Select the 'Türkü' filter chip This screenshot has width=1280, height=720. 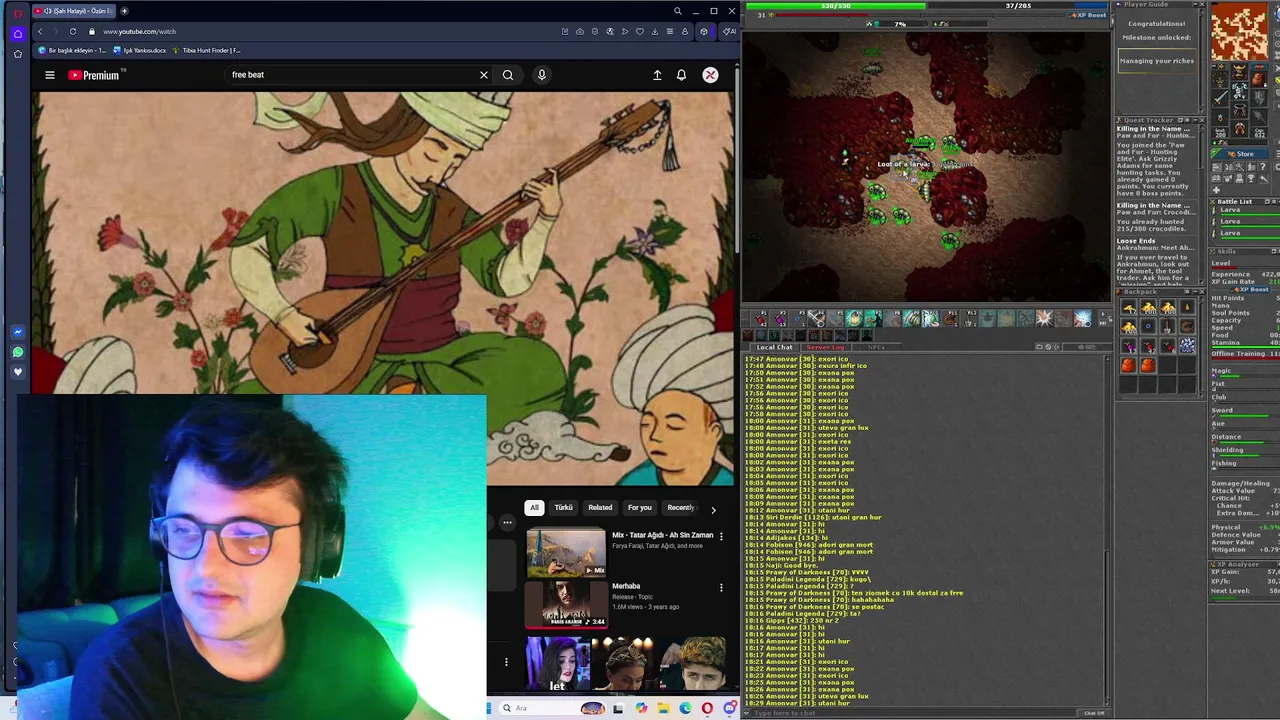[x=564, y=508]
